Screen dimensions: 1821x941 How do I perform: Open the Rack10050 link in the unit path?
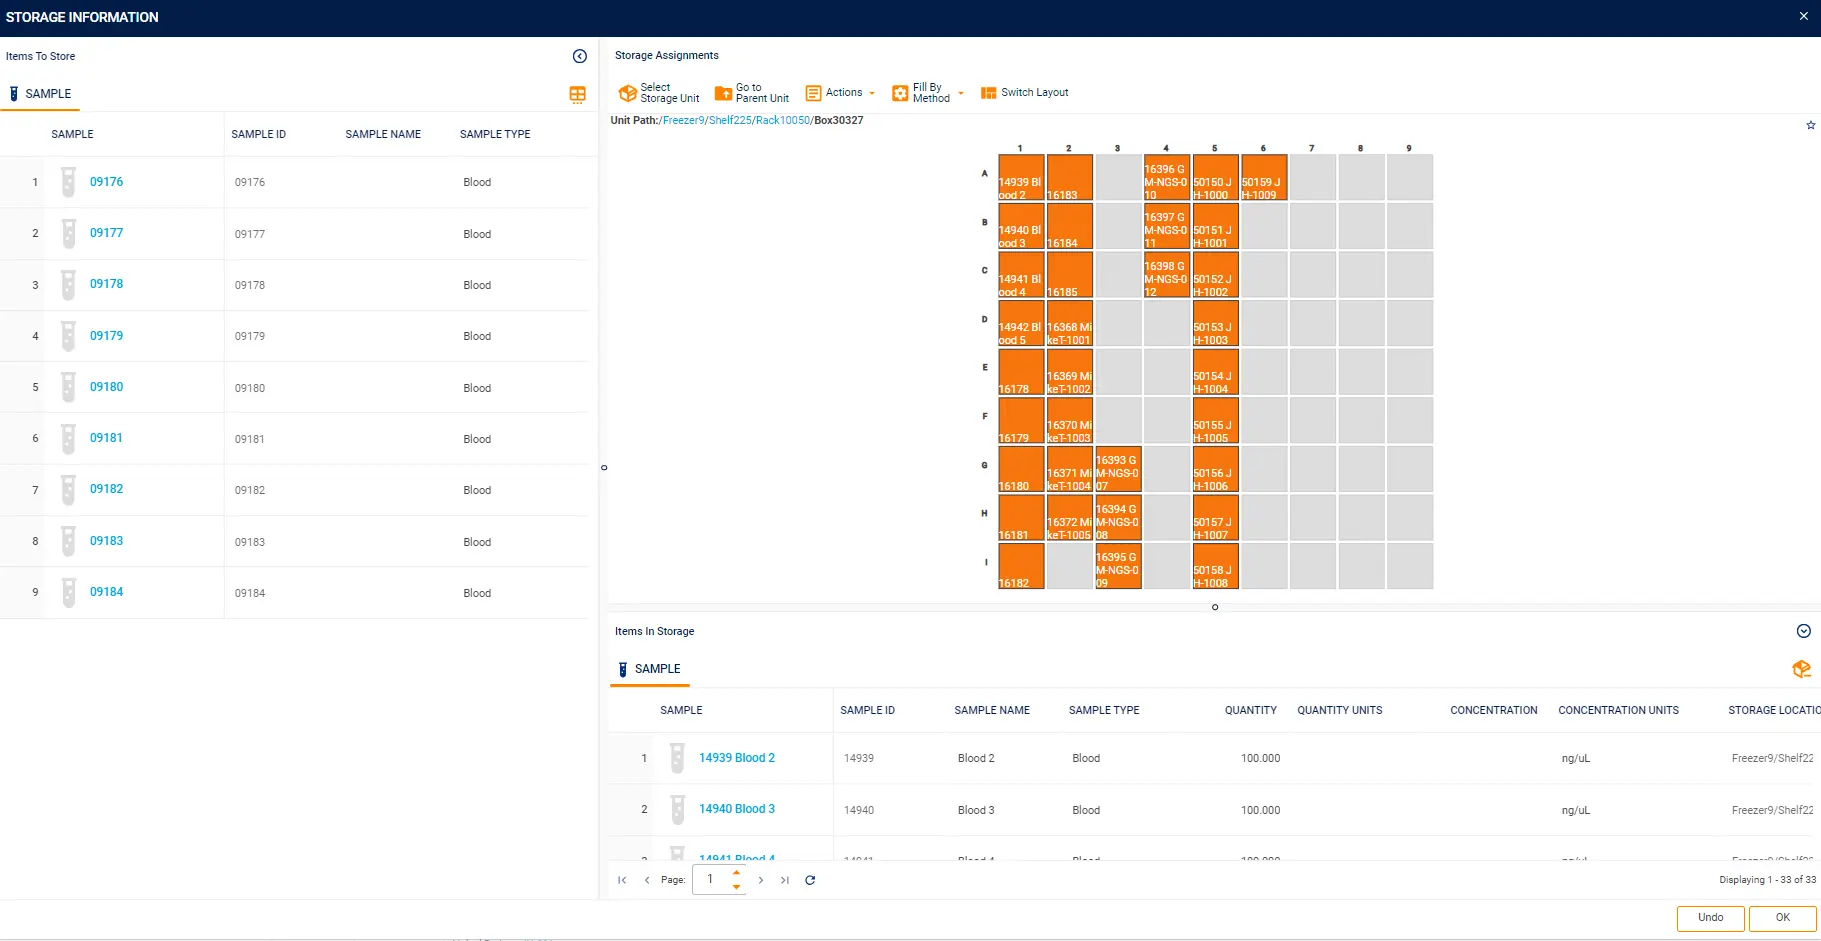[782, 120]
